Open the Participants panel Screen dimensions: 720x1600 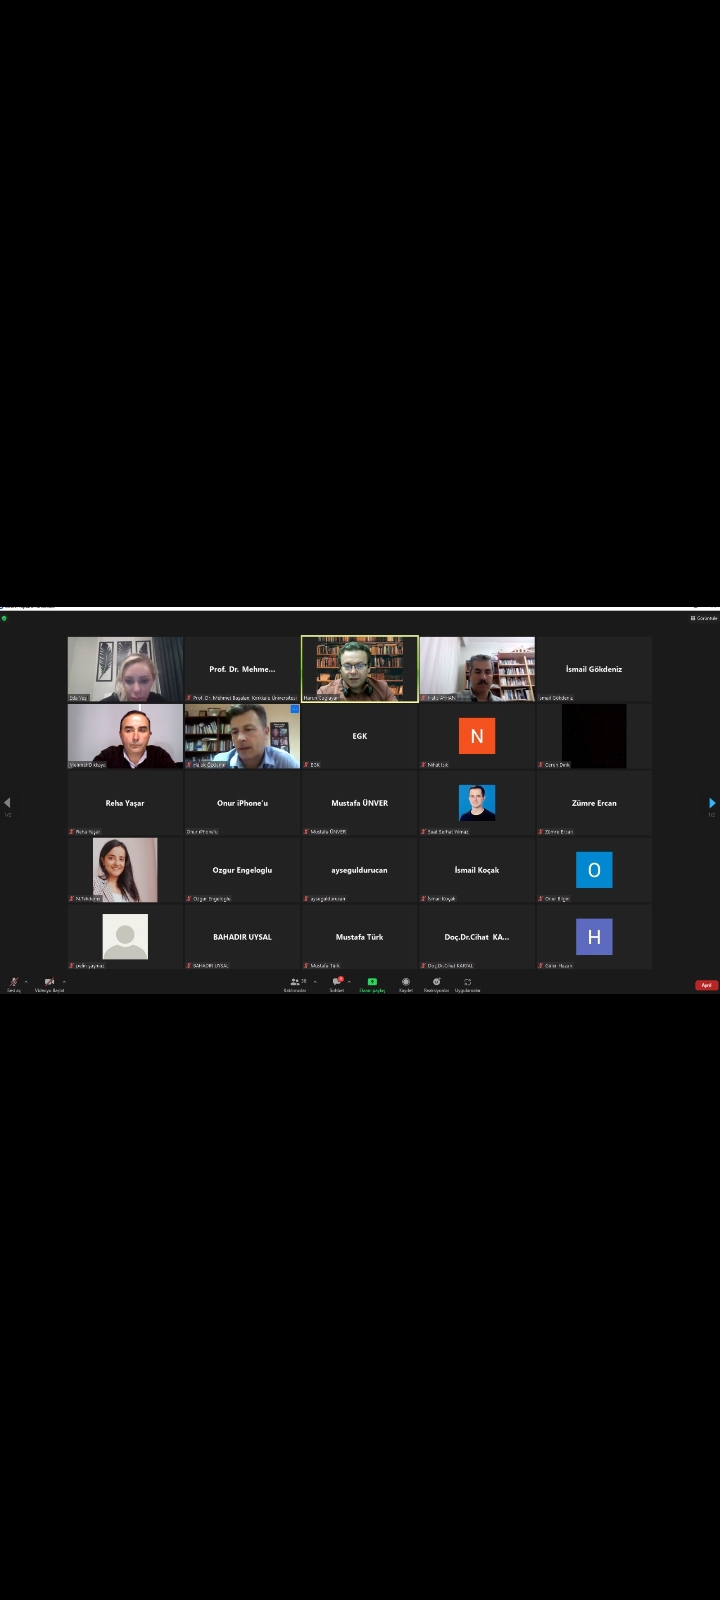pos(295,982)
